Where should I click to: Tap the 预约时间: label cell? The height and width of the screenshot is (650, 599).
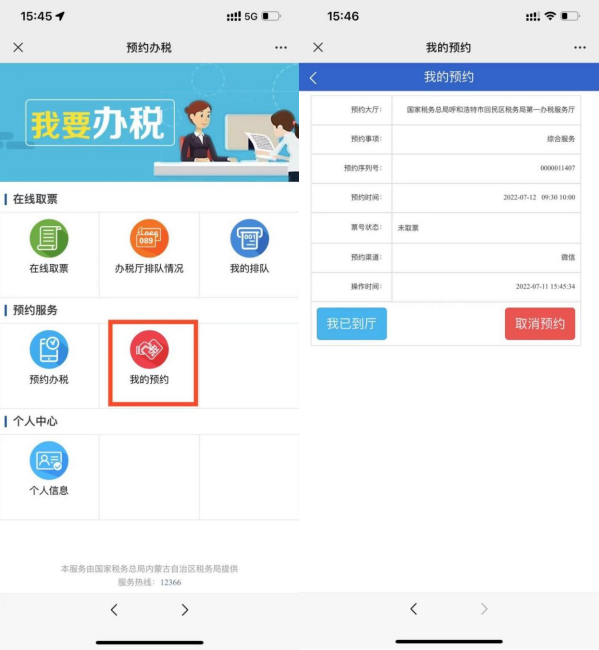(x=352, y=198)
